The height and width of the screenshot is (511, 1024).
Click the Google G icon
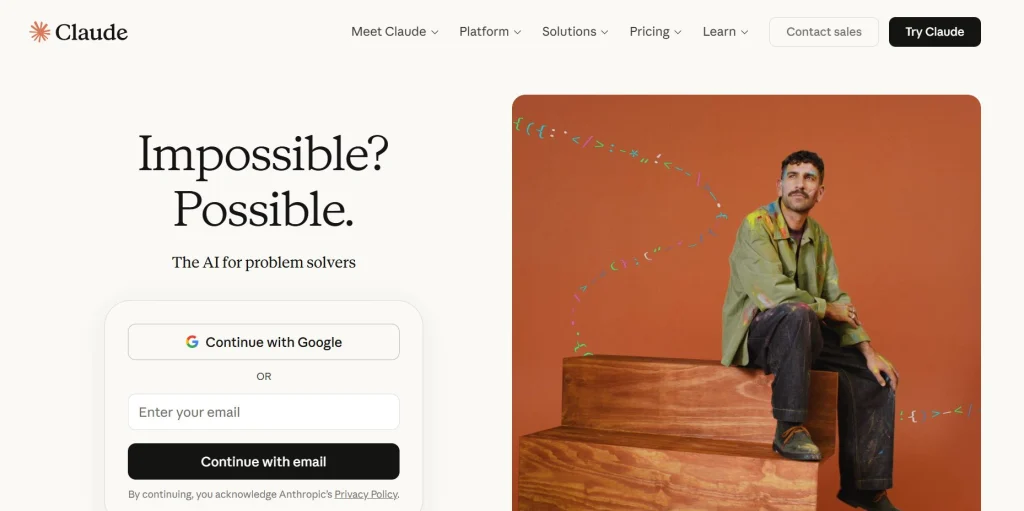[192, 342]
